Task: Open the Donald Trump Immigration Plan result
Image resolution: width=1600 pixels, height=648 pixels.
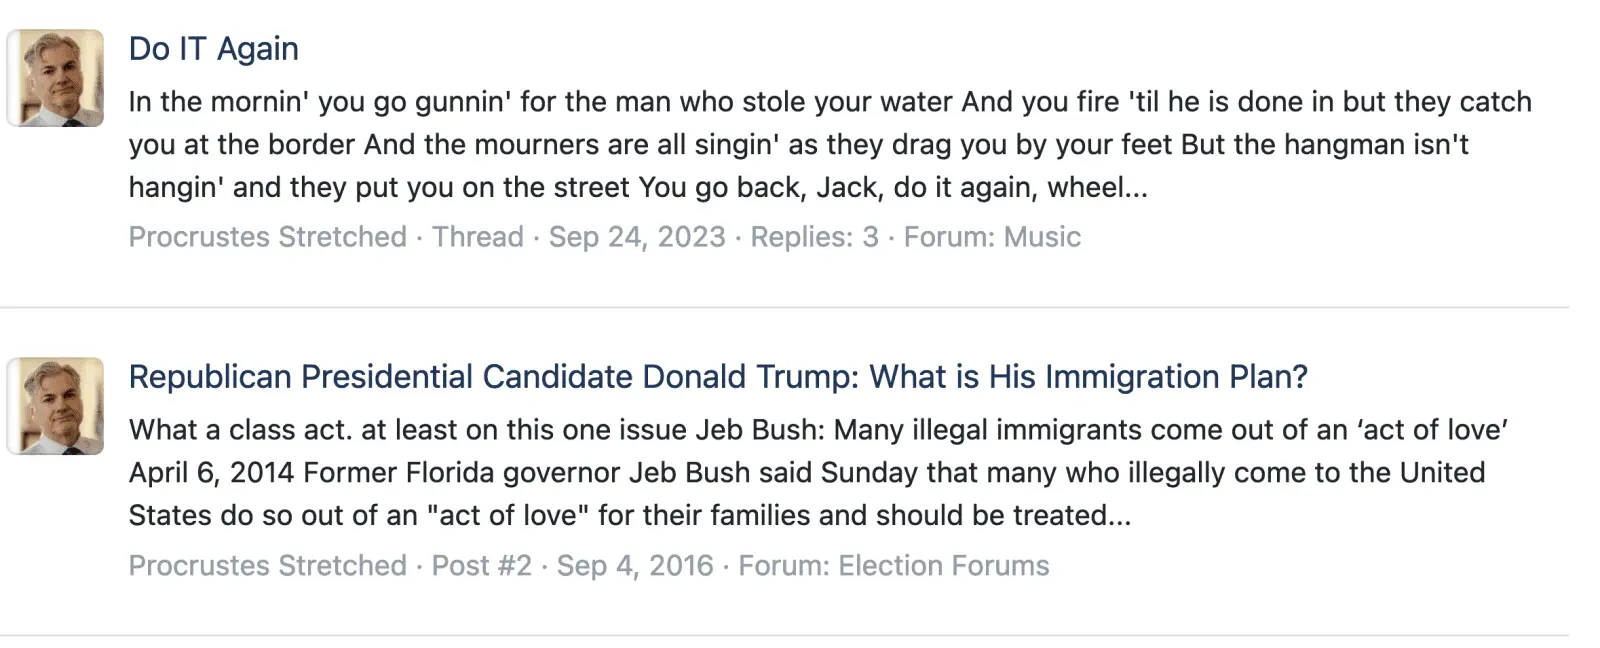Action: [717, 376]
